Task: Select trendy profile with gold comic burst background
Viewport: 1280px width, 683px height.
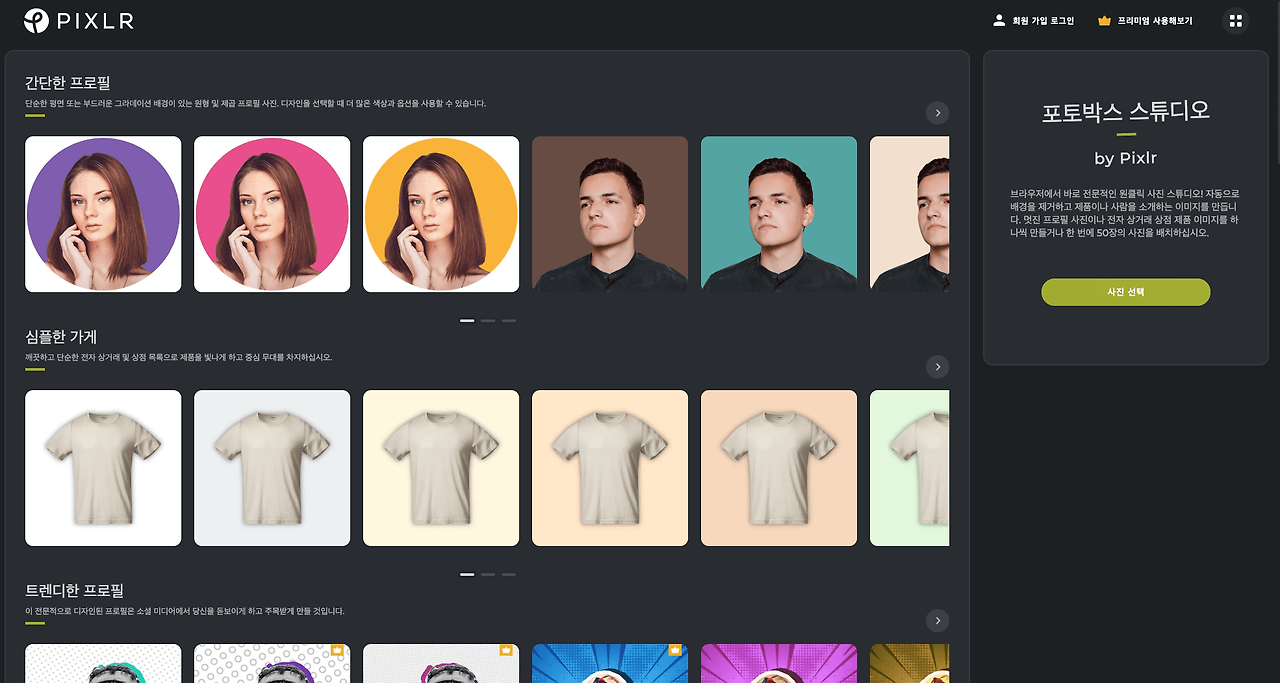Action: coord(909,663)
